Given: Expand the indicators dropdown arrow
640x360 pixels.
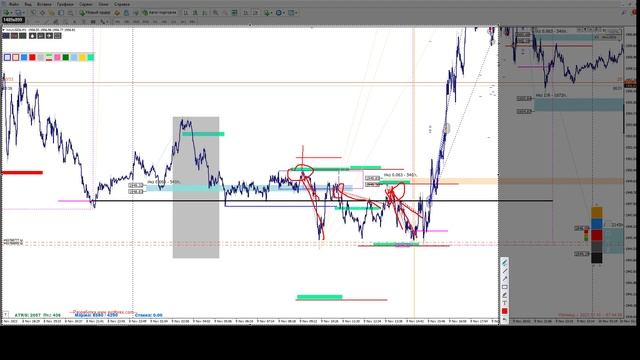Looking at the screenshot, I should [271, 13].
